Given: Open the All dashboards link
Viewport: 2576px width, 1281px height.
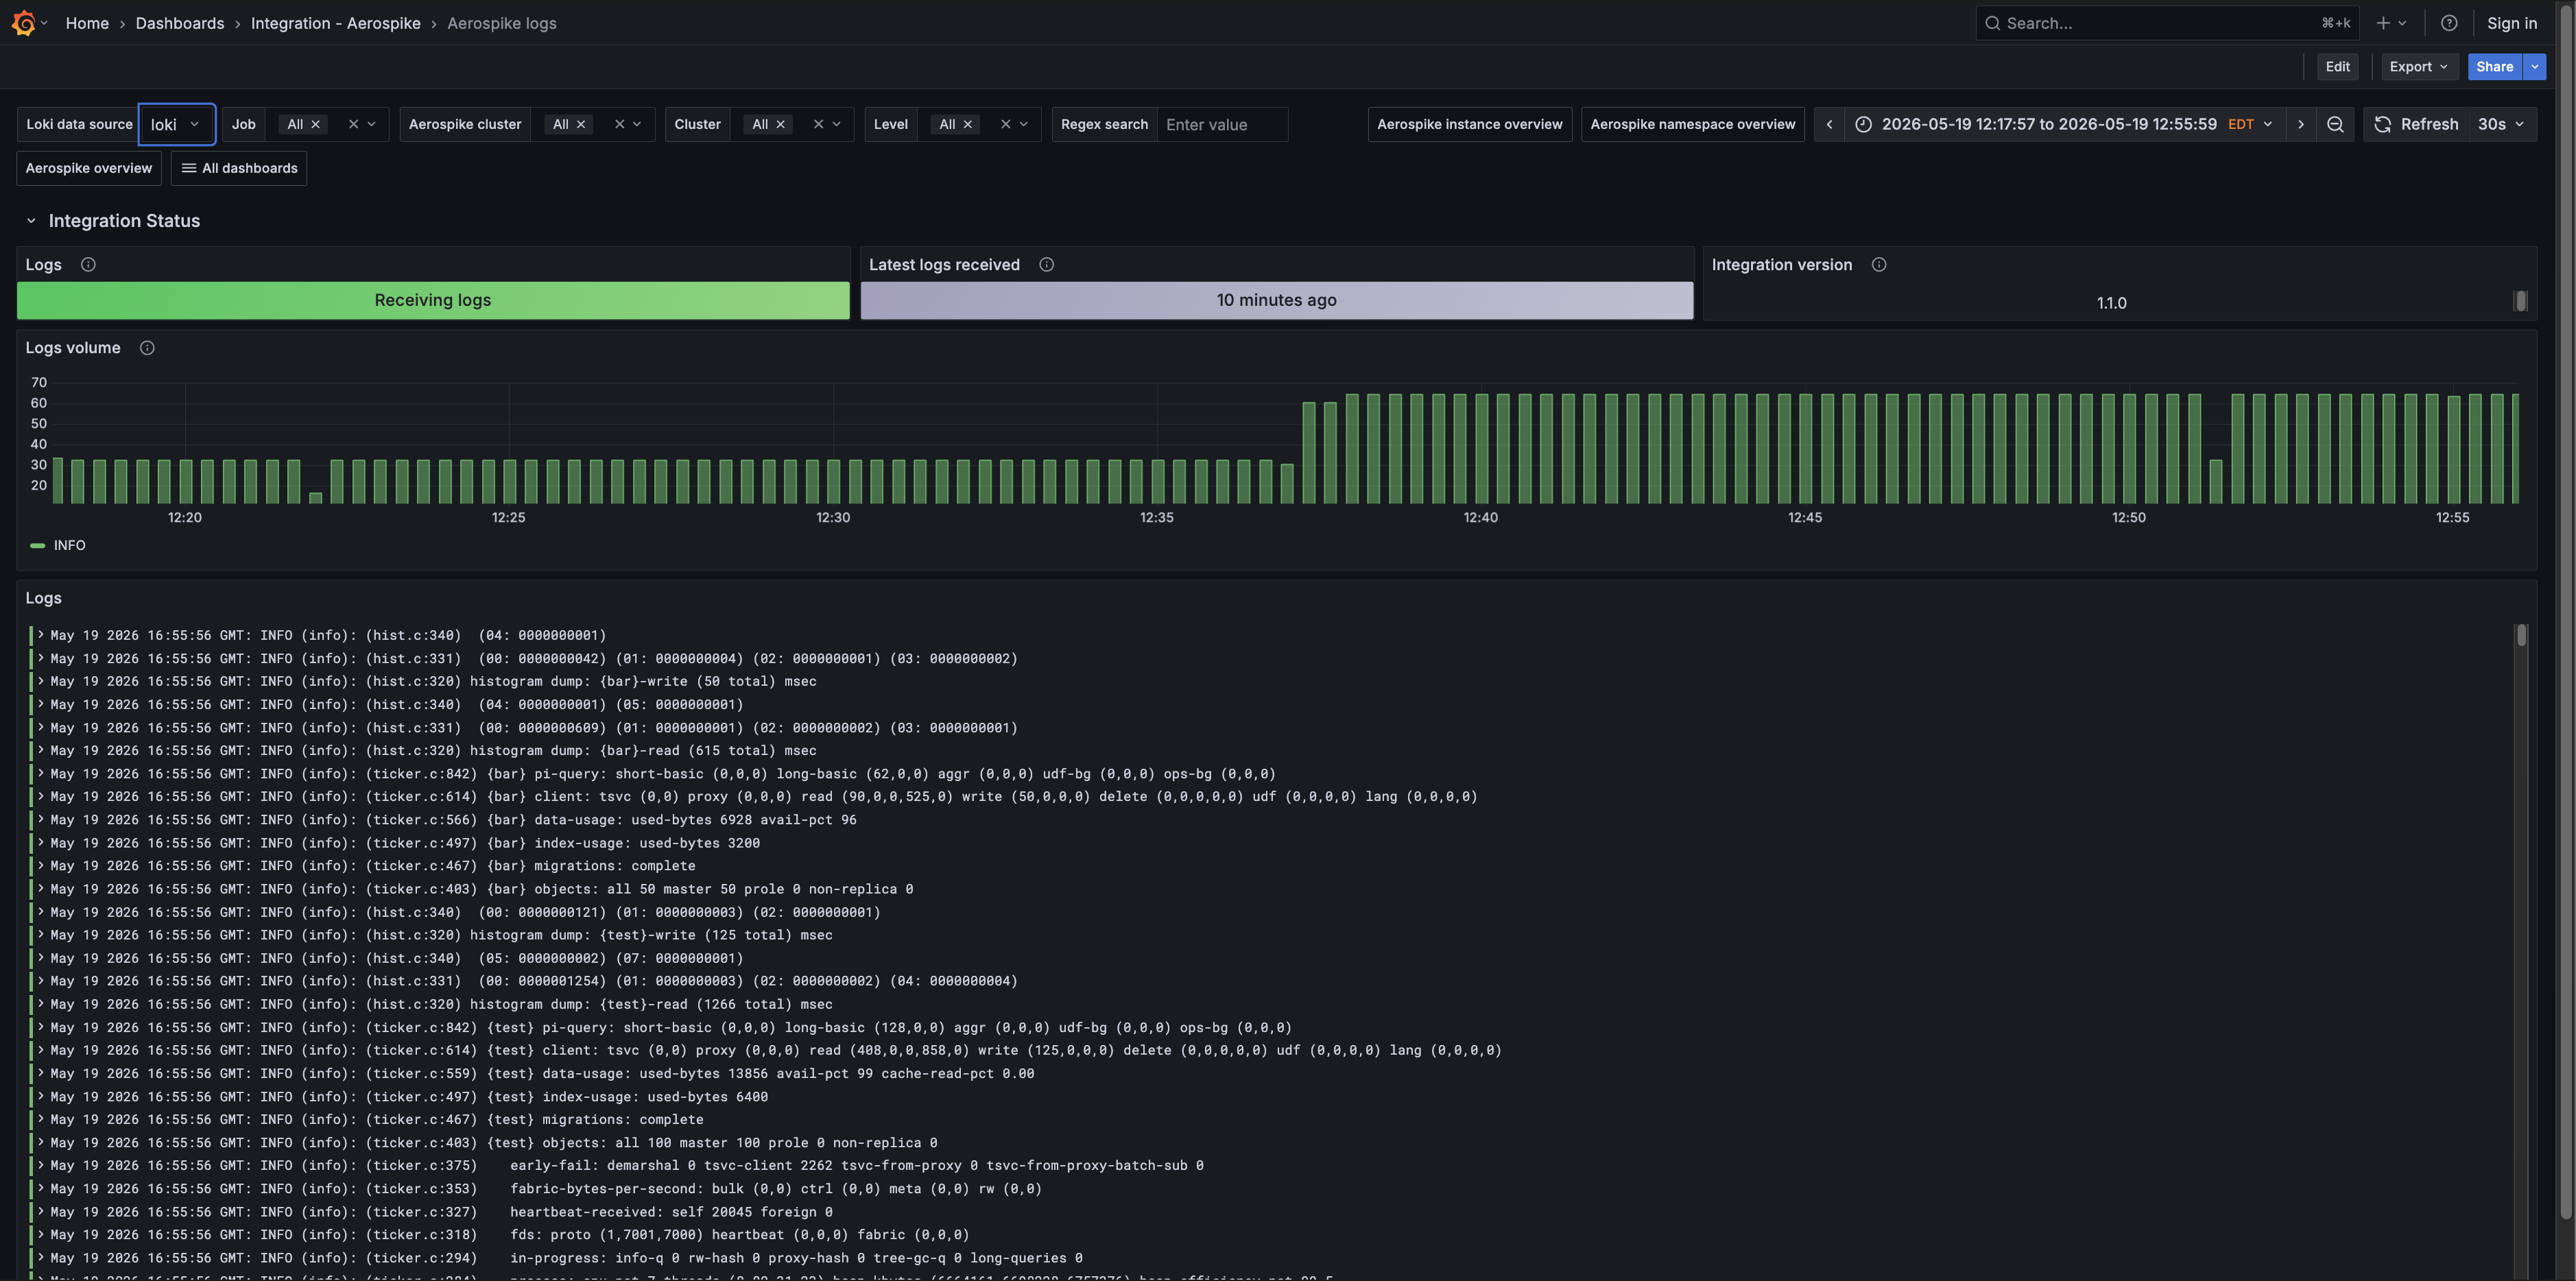Looking at the screenshot, I should [239, 168].
